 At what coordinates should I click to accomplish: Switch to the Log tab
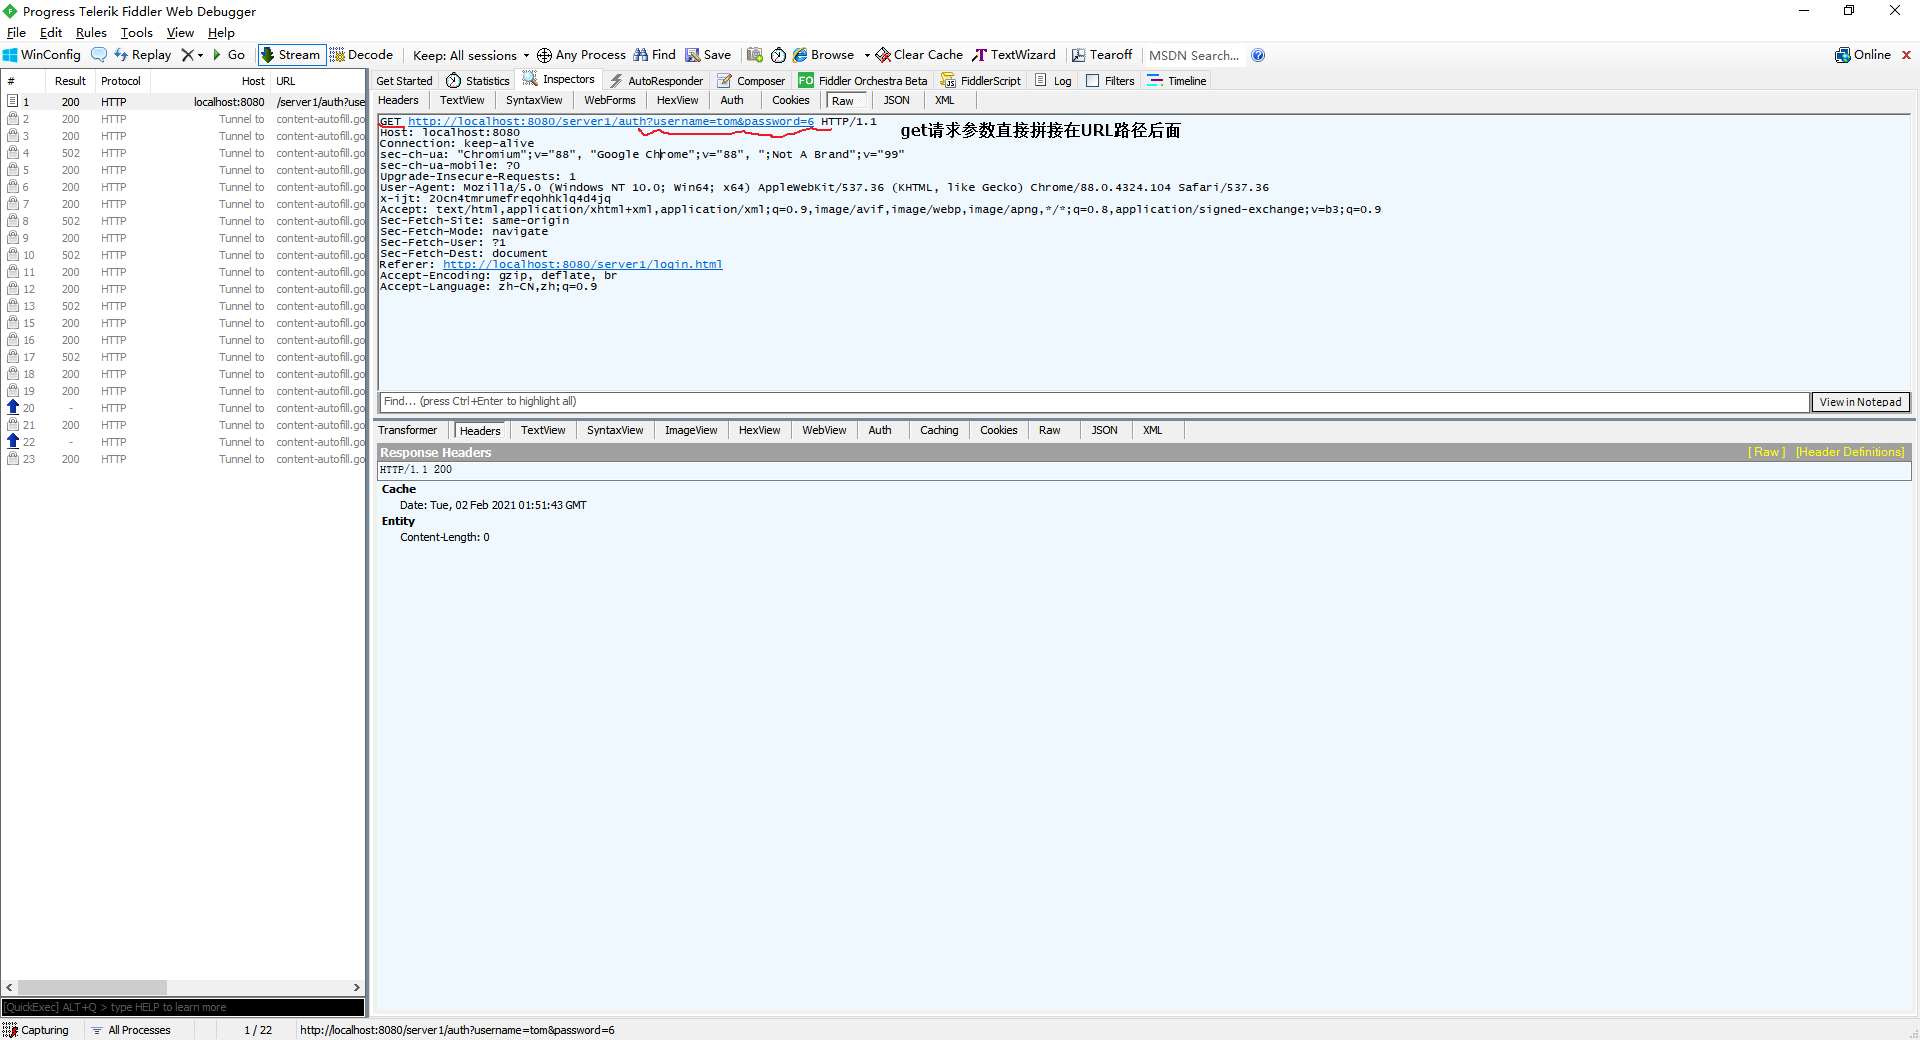point(1053,81)
